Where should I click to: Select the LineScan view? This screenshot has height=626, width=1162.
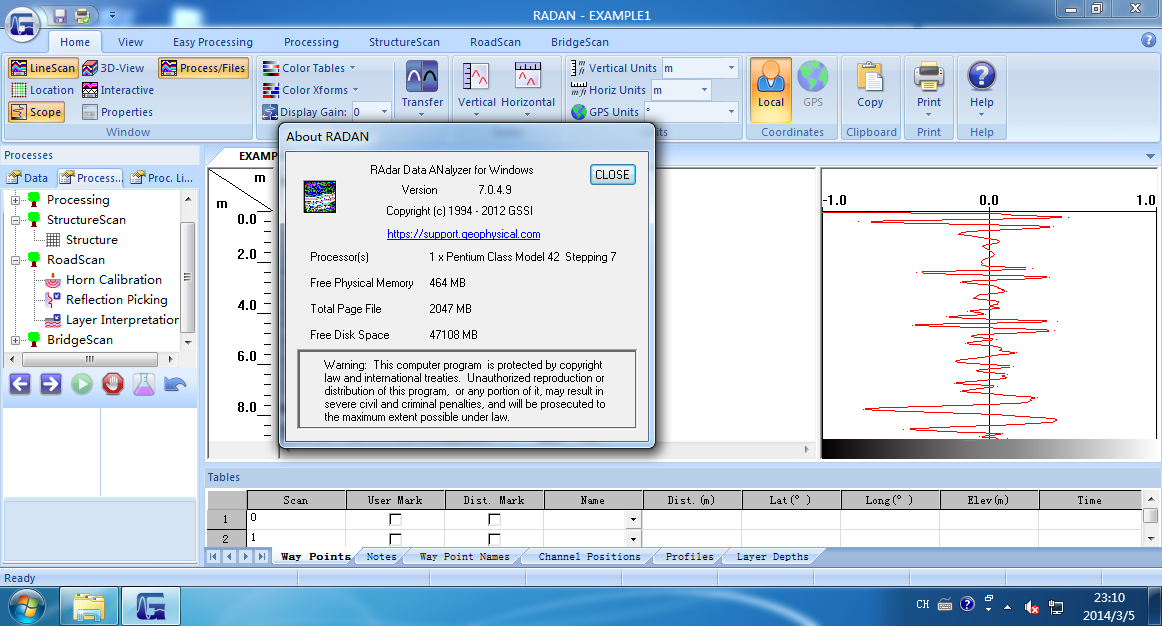coord(43,68)
